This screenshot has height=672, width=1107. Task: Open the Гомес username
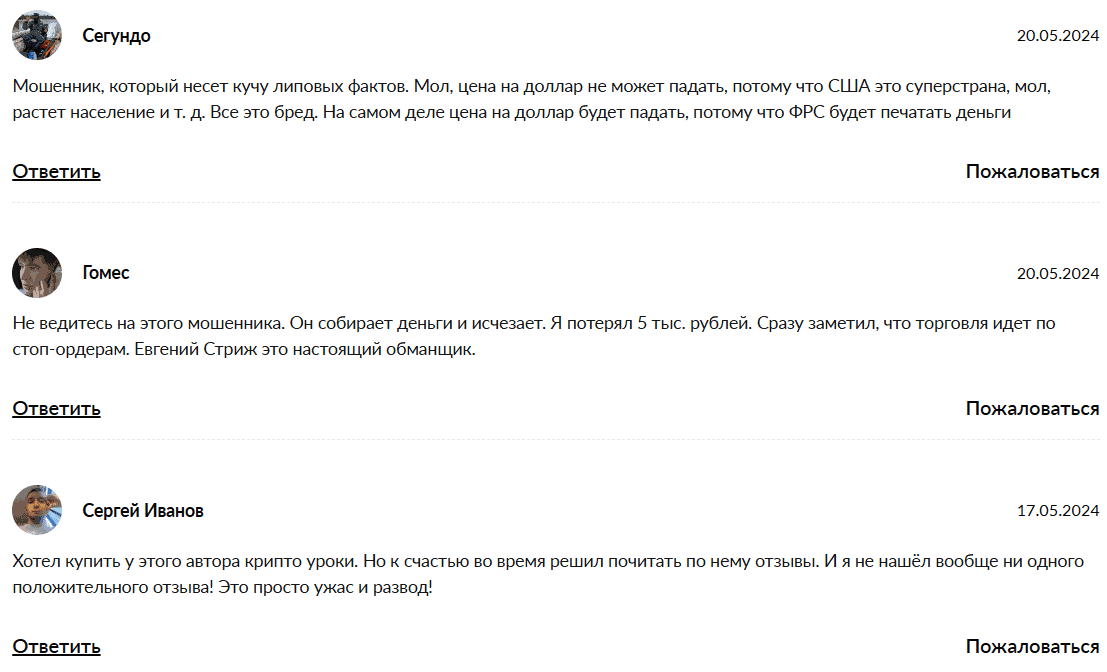pyautogui.click(x=105, y=273)
